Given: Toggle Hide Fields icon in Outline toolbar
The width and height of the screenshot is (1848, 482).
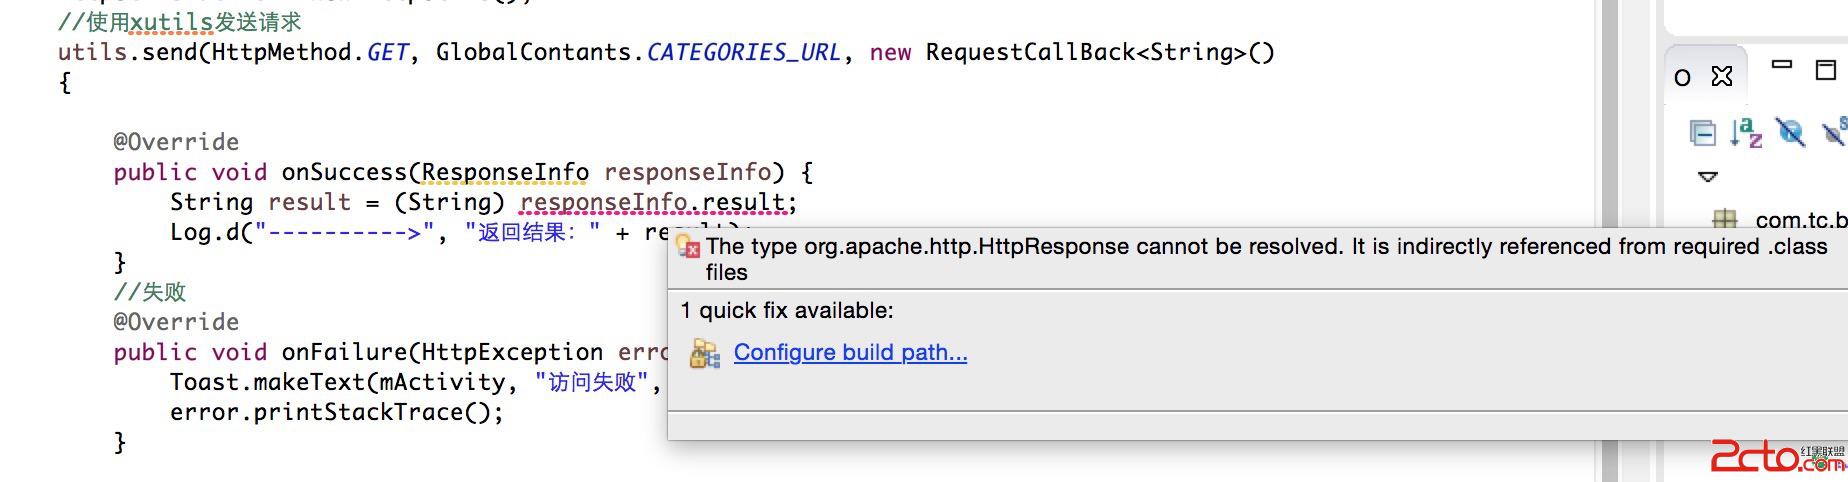Looking at the screenshot, I should 1790,132.
